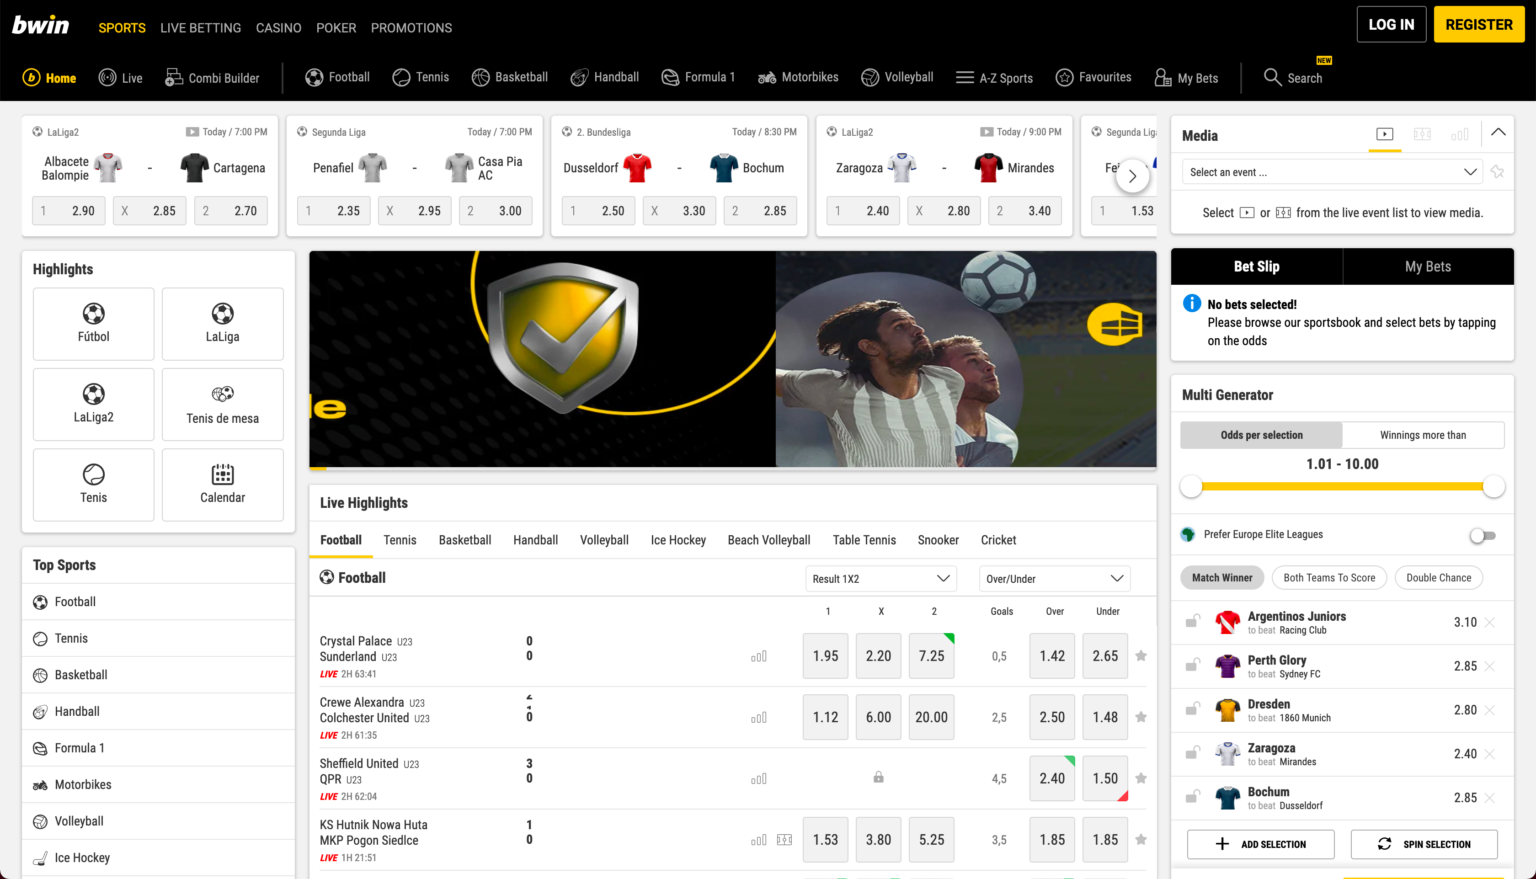Select the Double Chance chip
This screenshot has width=1536, height=879.
pos(1438,577)
